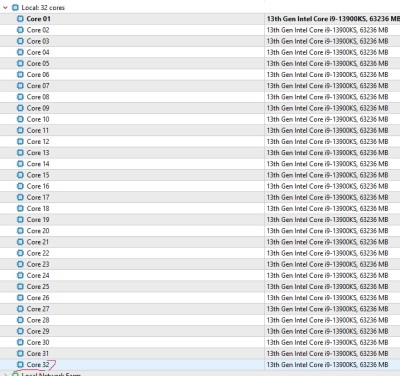This screenshot has width=400, height=376.
Task: Click the Core 21 chip icon
Action: pyautogui.click(x=20, y=242)
